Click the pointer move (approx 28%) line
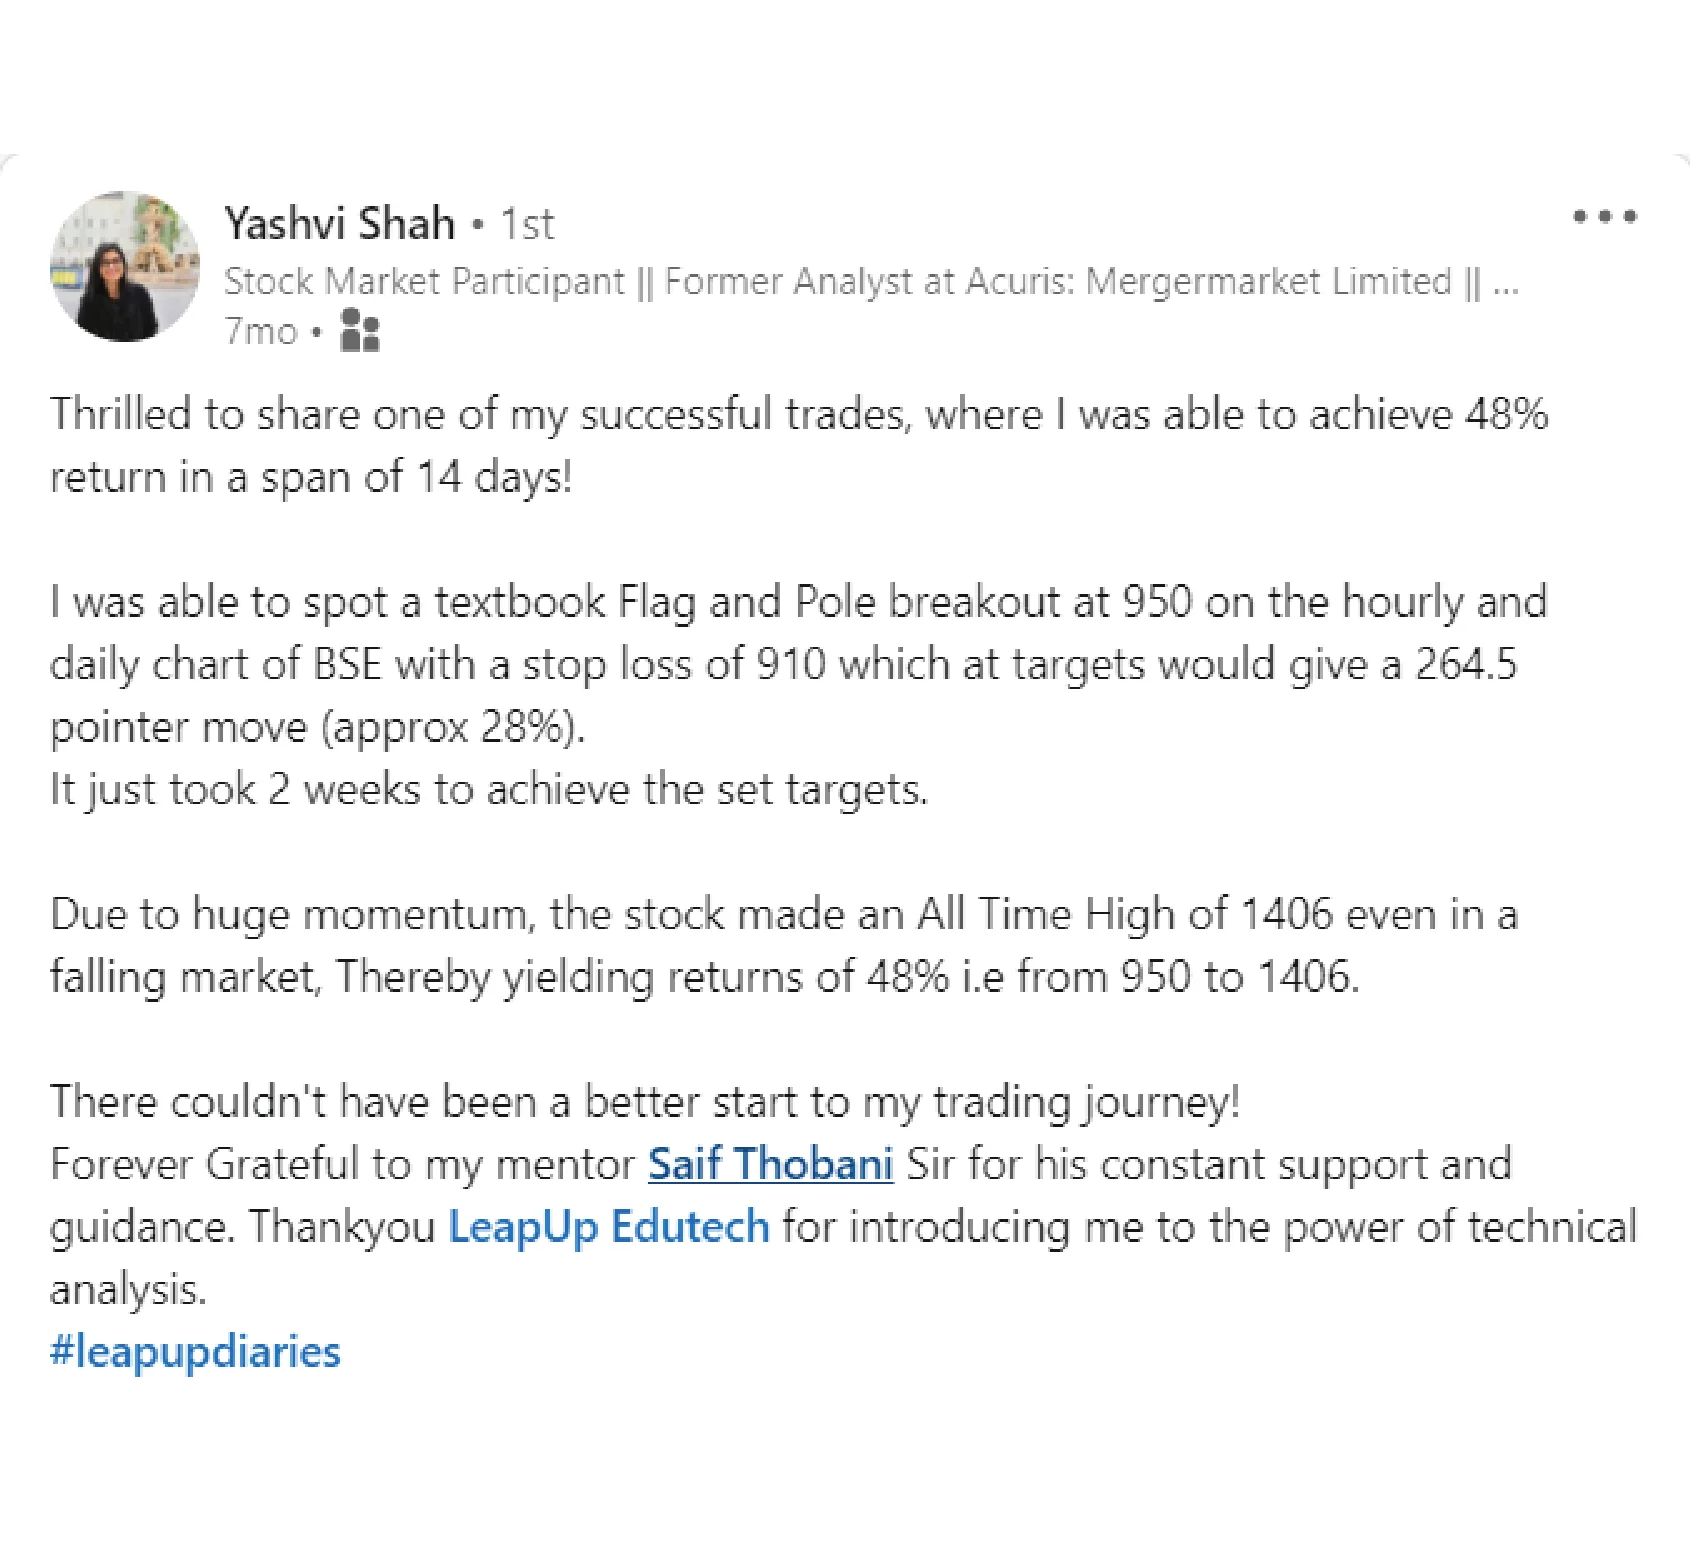 pyautogui.click(x=317, y=727)
